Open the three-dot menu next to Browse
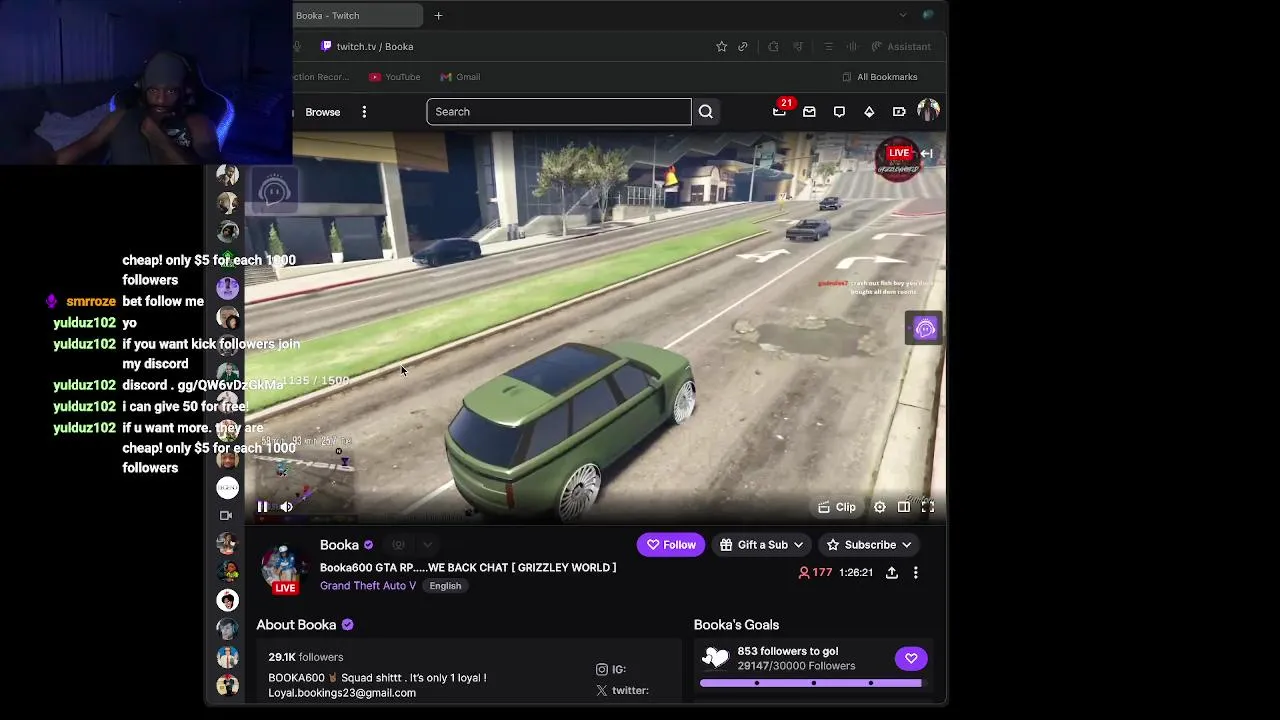Image resolution: width=1280 pixels, height=720 pixels. (364, 112)
